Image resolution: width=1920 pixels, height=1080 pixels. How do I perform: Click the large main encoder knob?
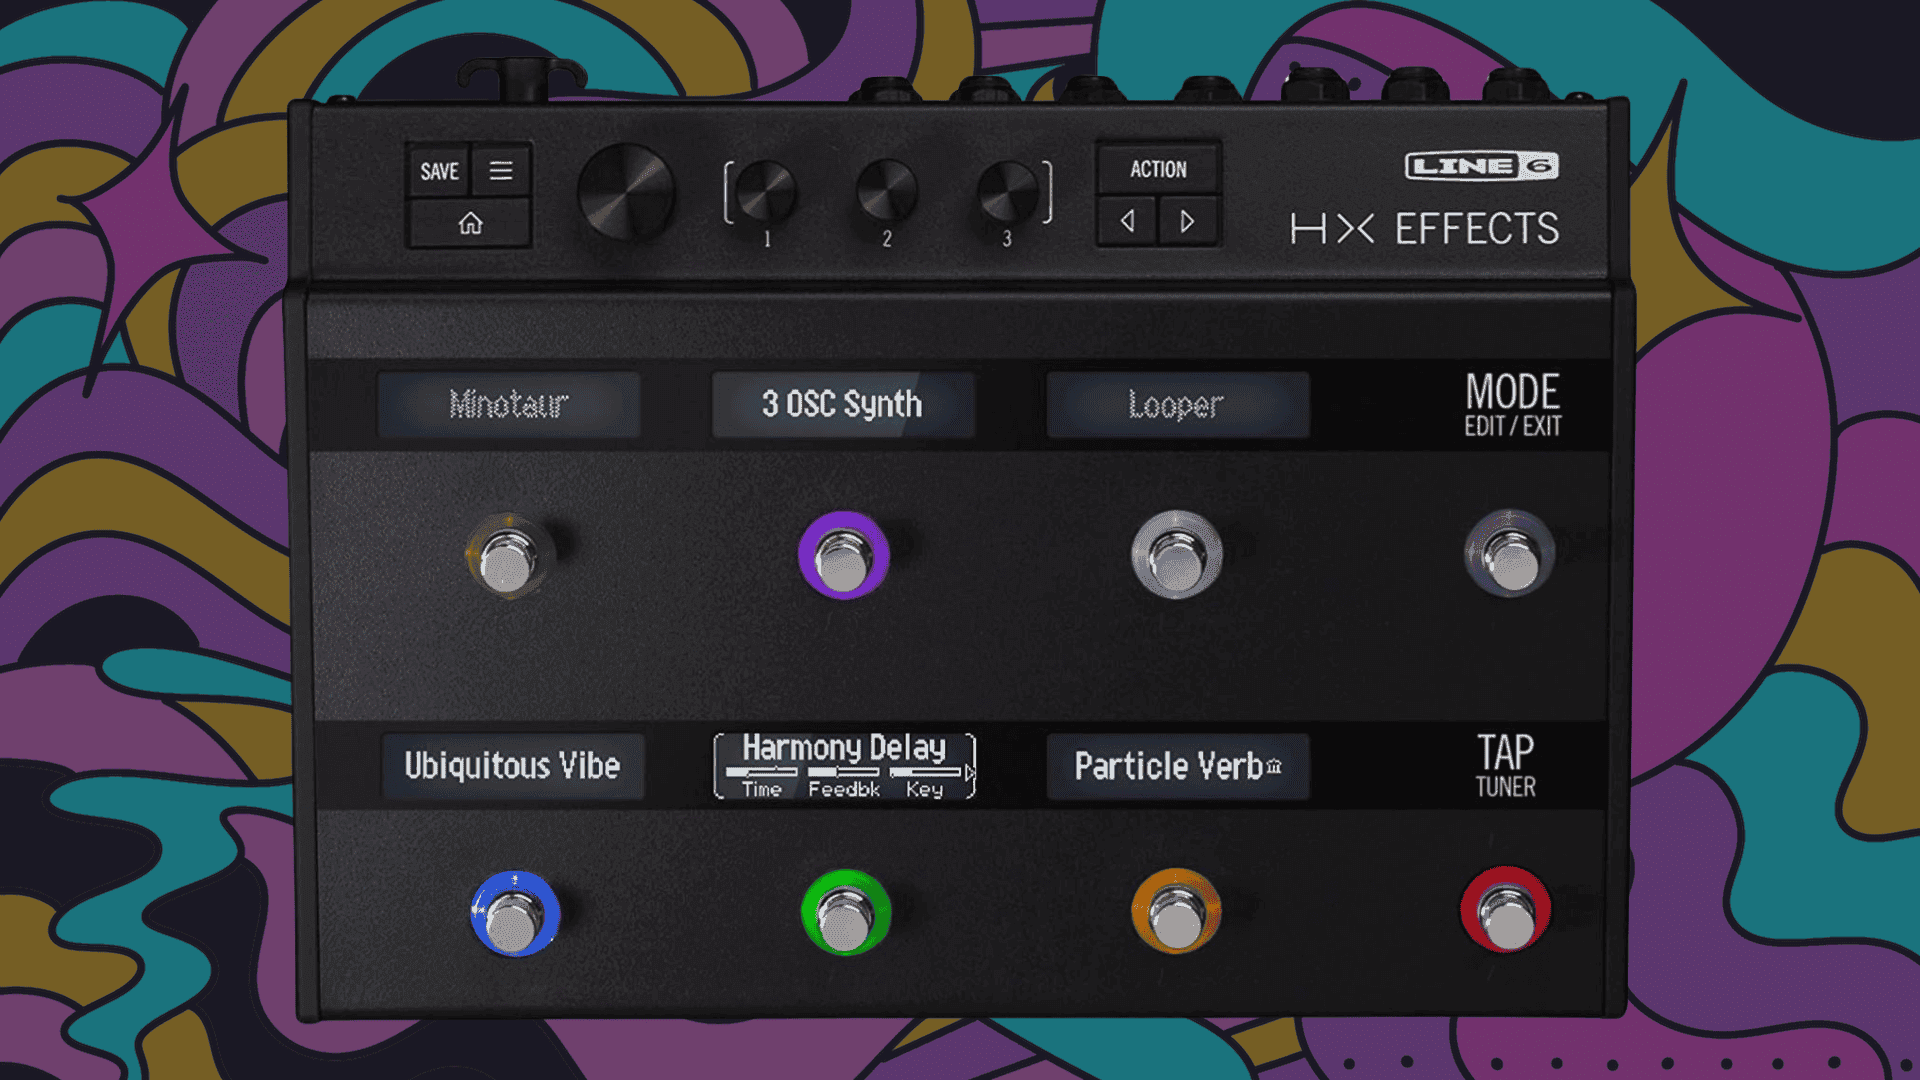click(x=626, y=193)
